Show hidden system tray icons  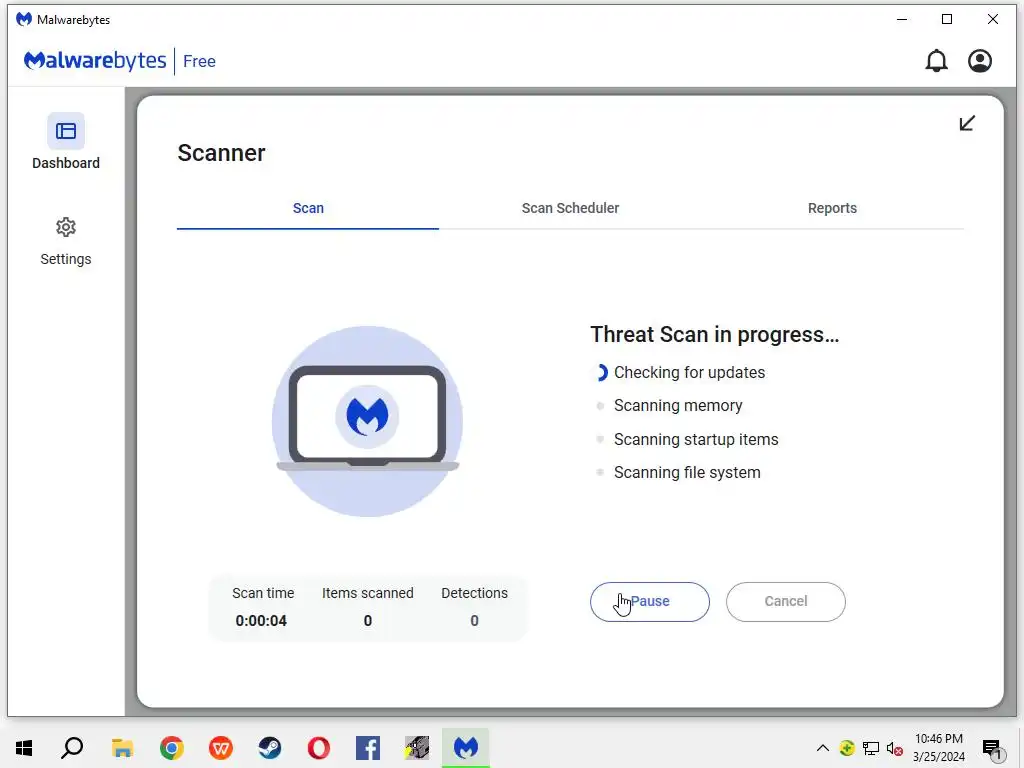(823, 748)
